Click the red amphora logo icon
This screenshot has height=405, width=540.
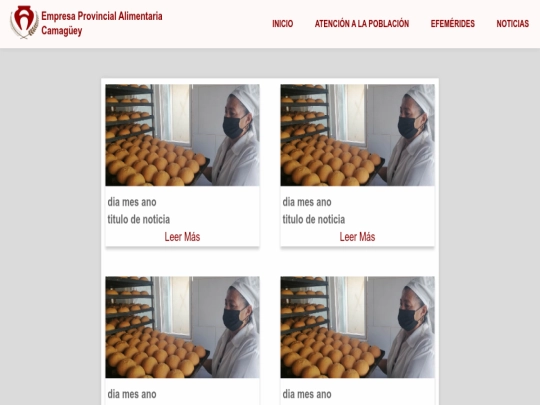pyautogui.click(x=24, y=22)
